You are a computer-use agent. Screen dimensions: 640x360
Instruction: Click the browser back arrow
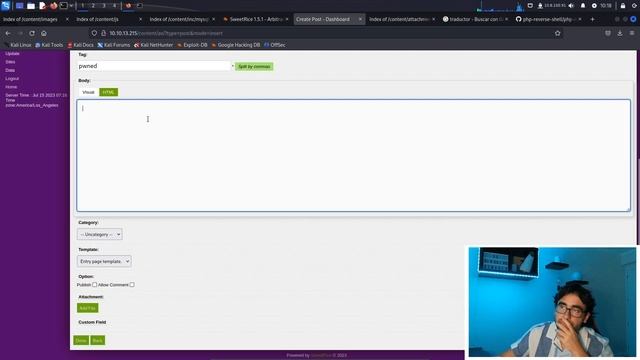[x=8, y=33]
